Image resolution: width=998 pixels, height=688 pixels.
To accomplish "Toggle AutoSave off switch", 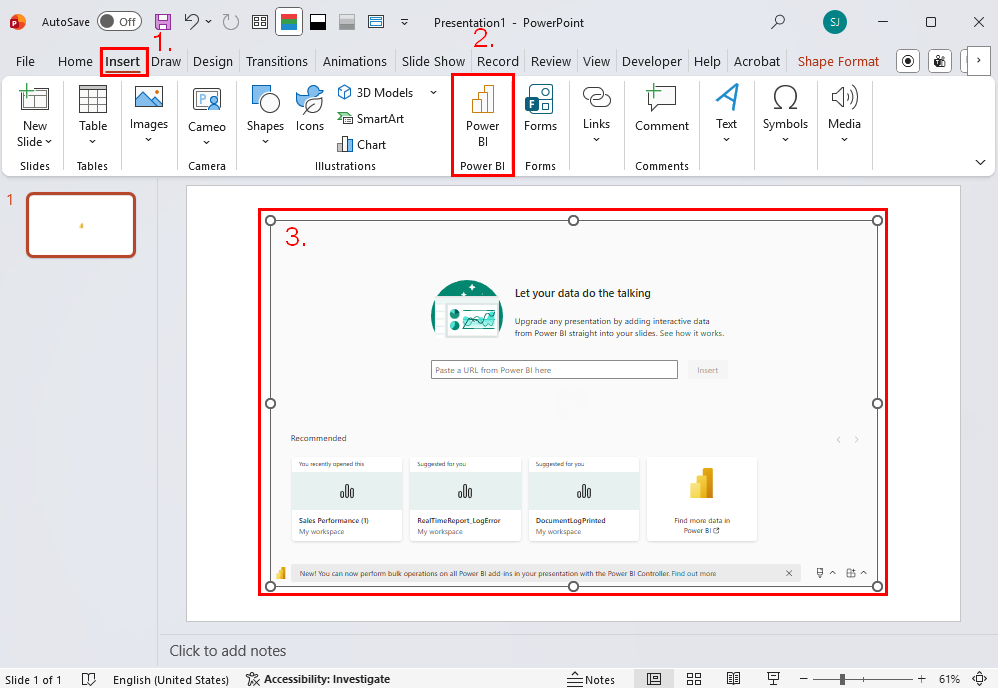I will 119,21.
